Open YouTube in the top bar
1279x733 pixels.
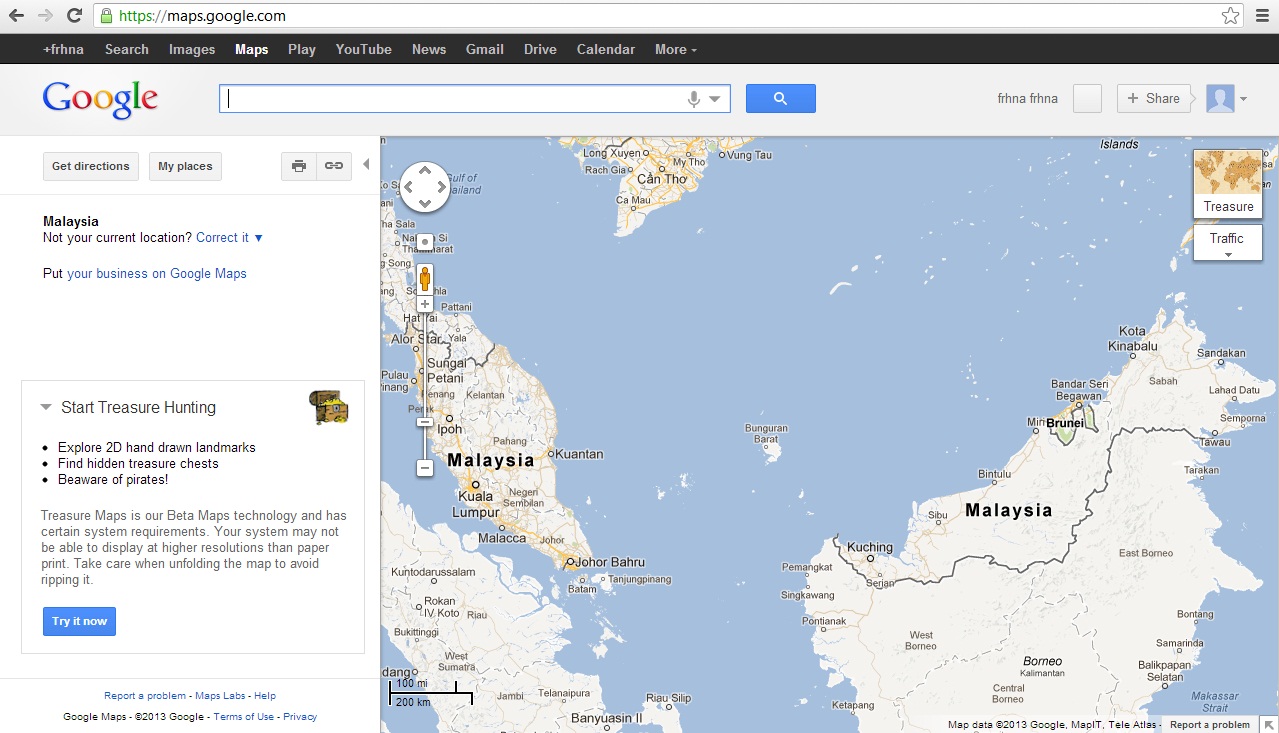[364, 49]
